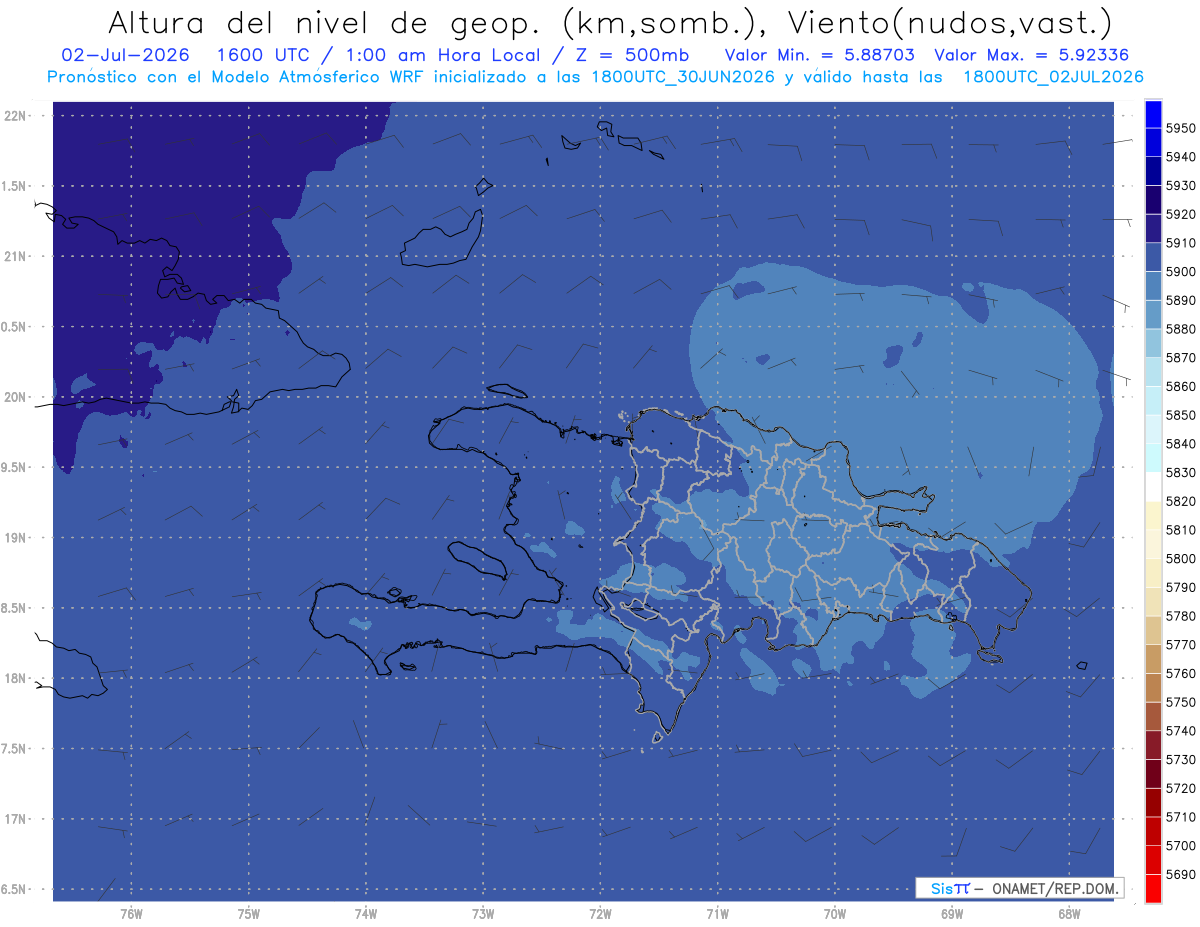
Task: Click the '76W' longitude label
Action: coord(131,912)
